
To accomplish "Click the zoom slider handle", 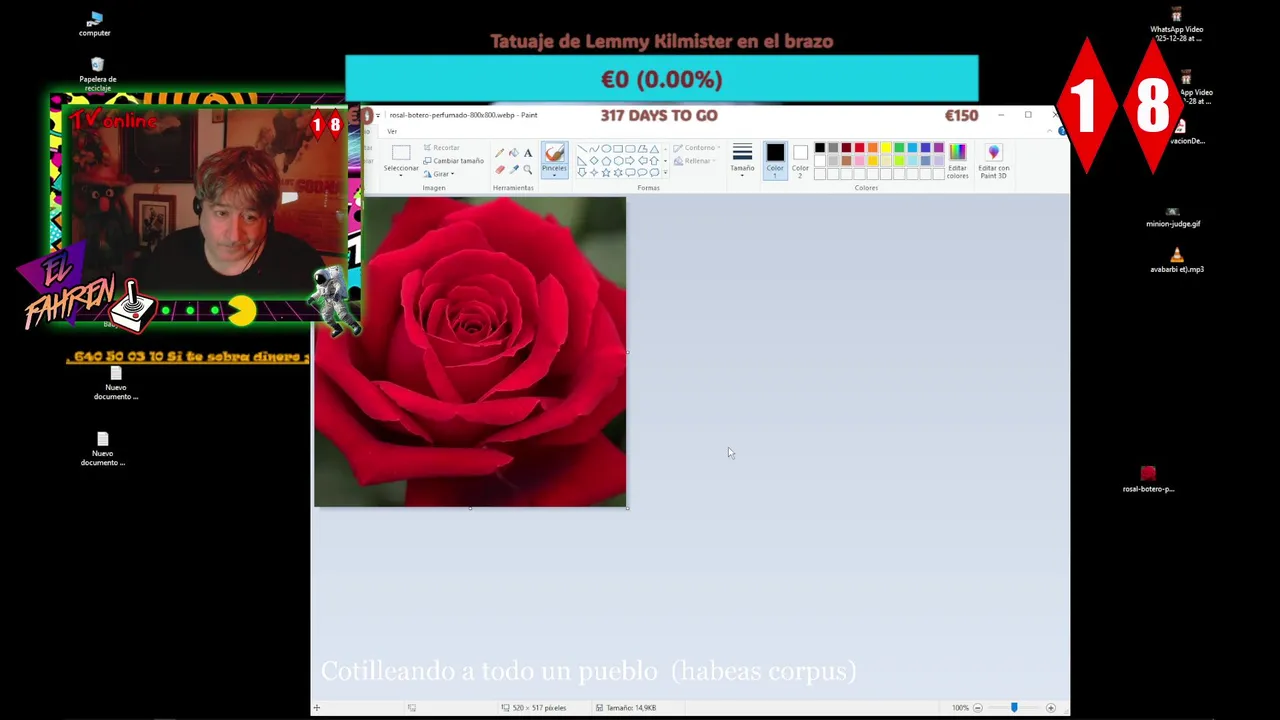I will [1014, 708].
